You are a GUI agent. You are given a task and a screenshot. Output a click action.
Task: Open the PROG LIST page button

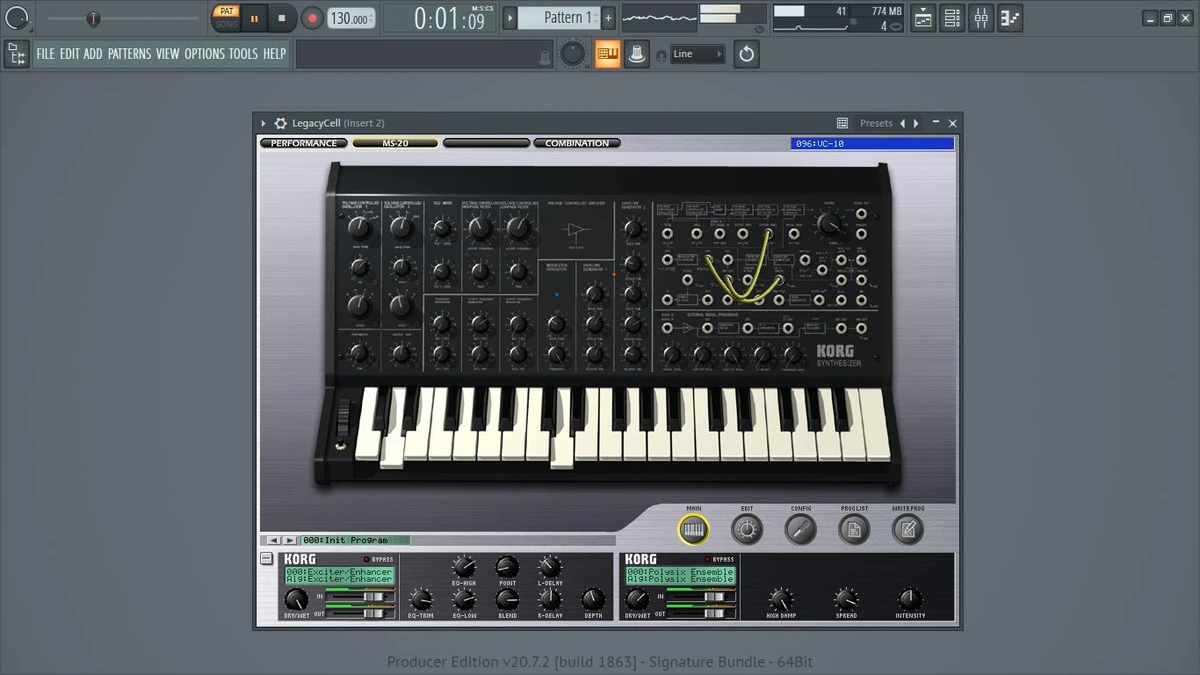[854, 529]
